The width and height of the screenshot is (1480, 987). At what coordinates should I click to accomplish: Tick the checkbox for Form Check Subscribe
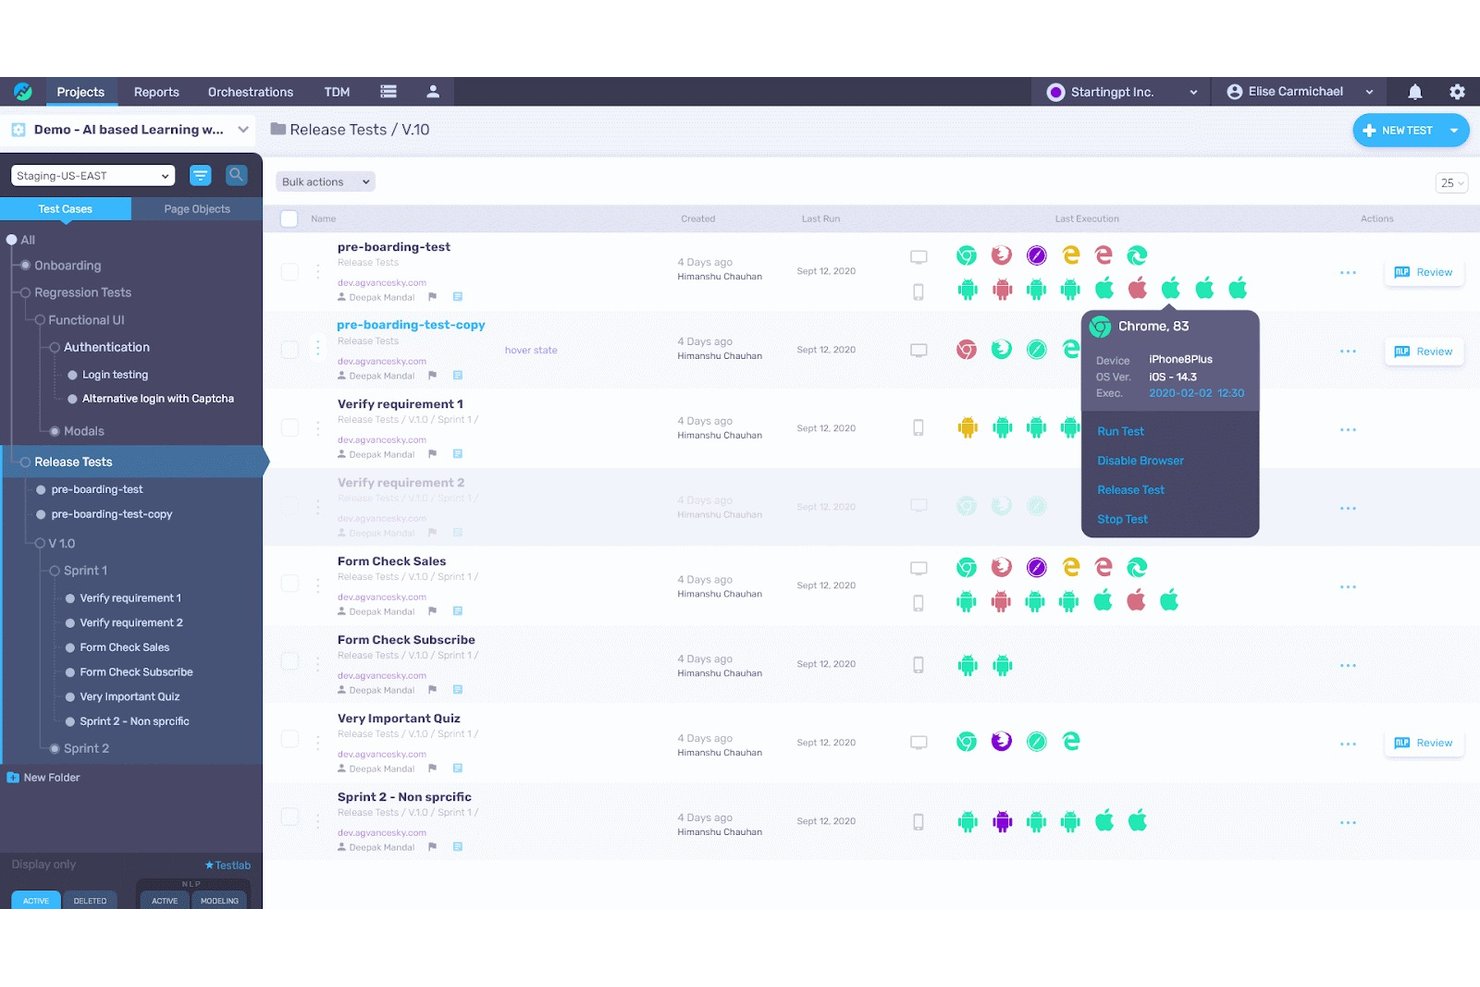(289, 661)
